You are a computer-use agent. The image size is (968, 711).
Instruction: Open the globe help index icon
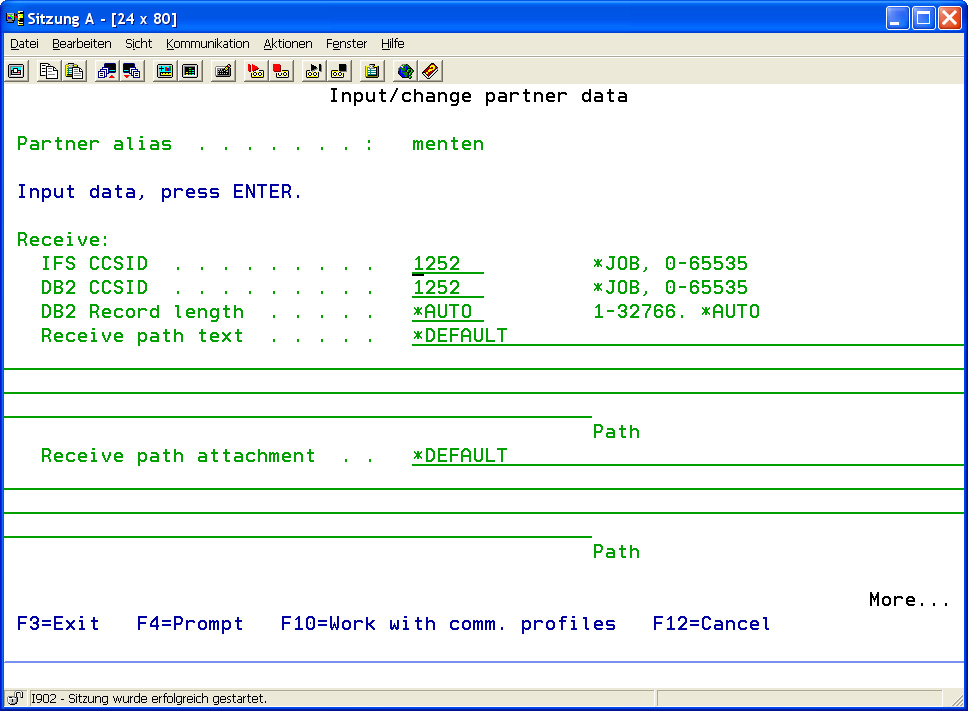[405, 71]
